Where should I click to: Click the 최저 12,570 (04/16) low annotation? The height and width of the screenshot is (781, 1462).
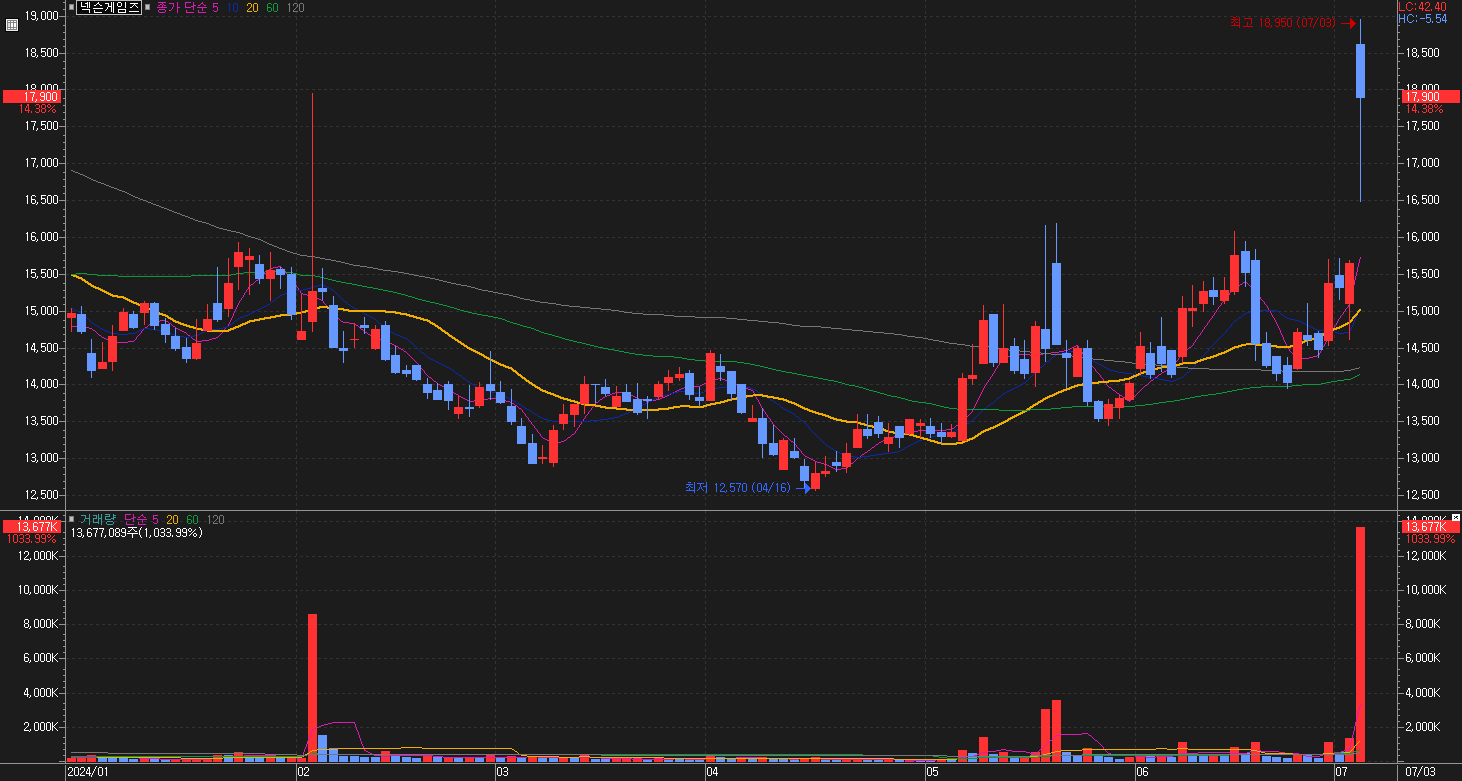pos(737,487)
